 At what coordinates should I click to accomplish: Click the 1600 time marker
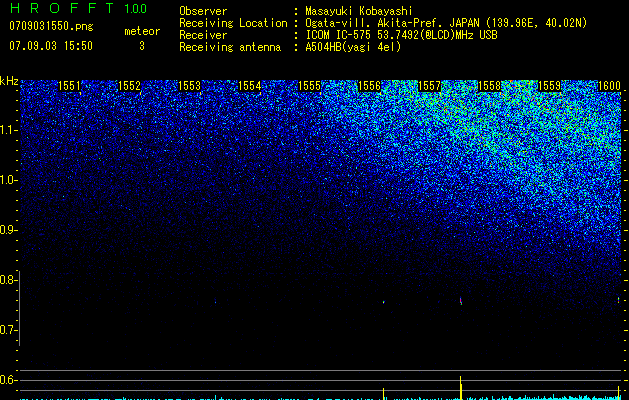click(x=609, y=86)
